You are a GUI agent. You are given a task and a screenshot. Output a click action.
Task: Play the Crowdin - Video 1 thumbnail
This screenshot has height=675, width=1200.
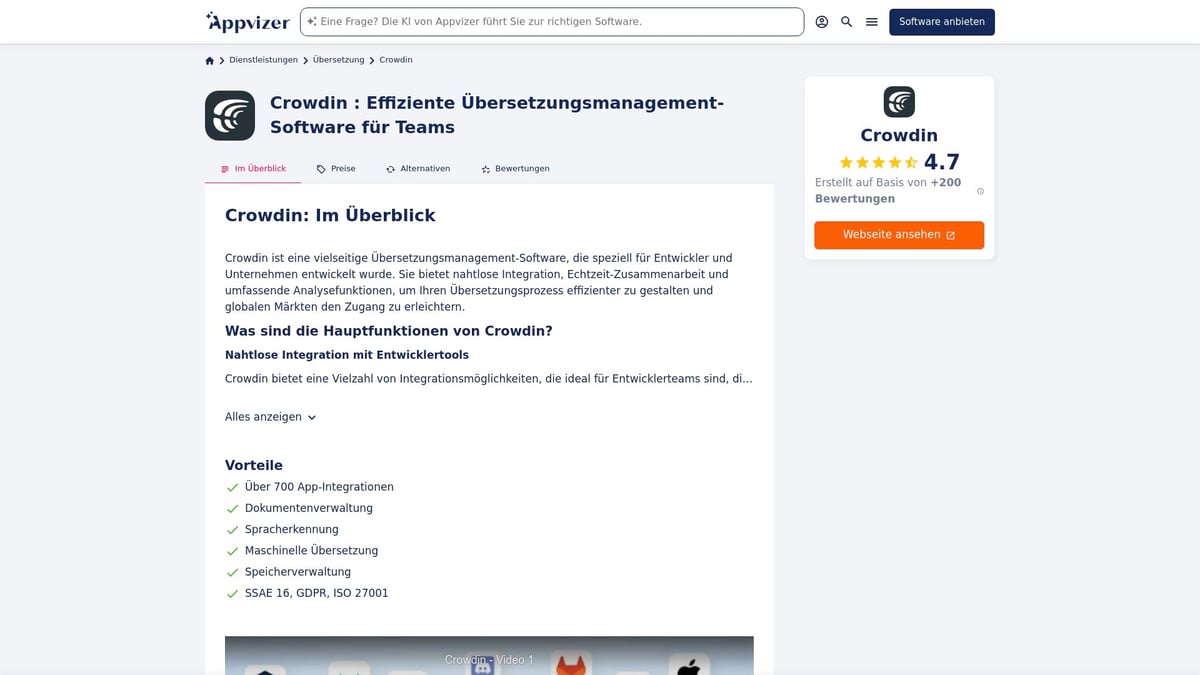pos(489,656)
